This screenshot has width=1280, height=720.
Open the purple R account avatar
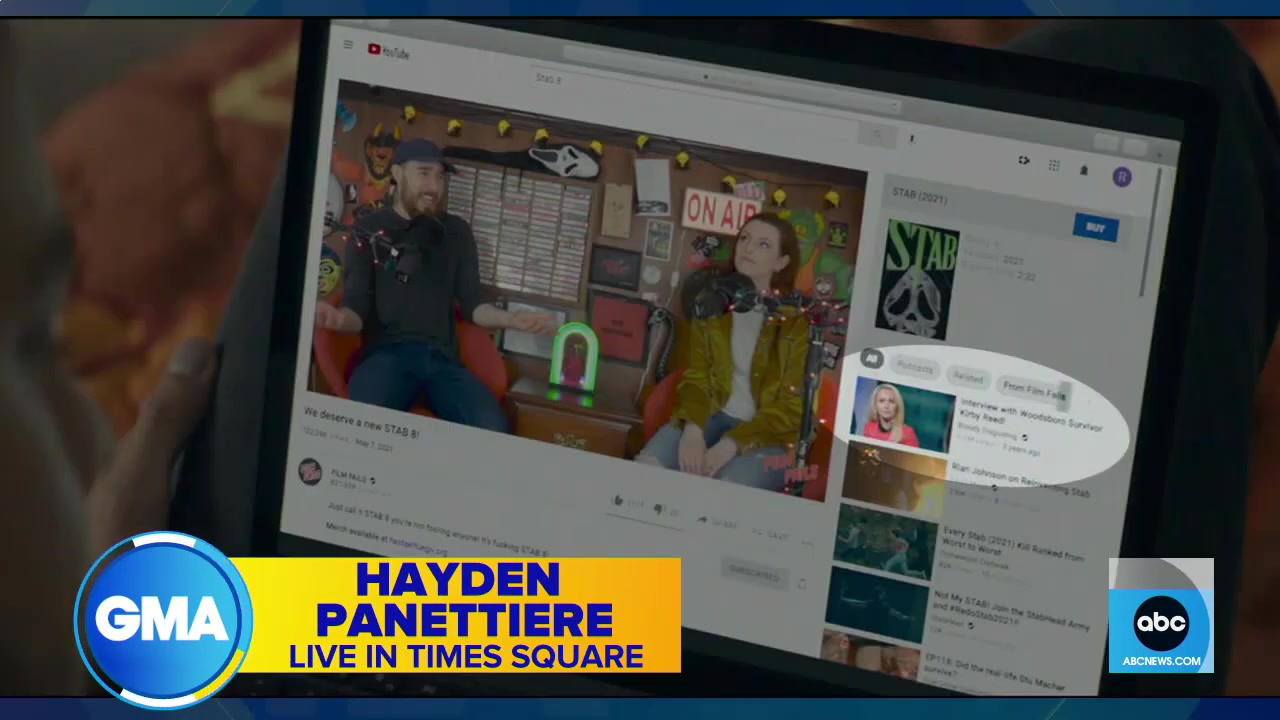coord(1122,177)
